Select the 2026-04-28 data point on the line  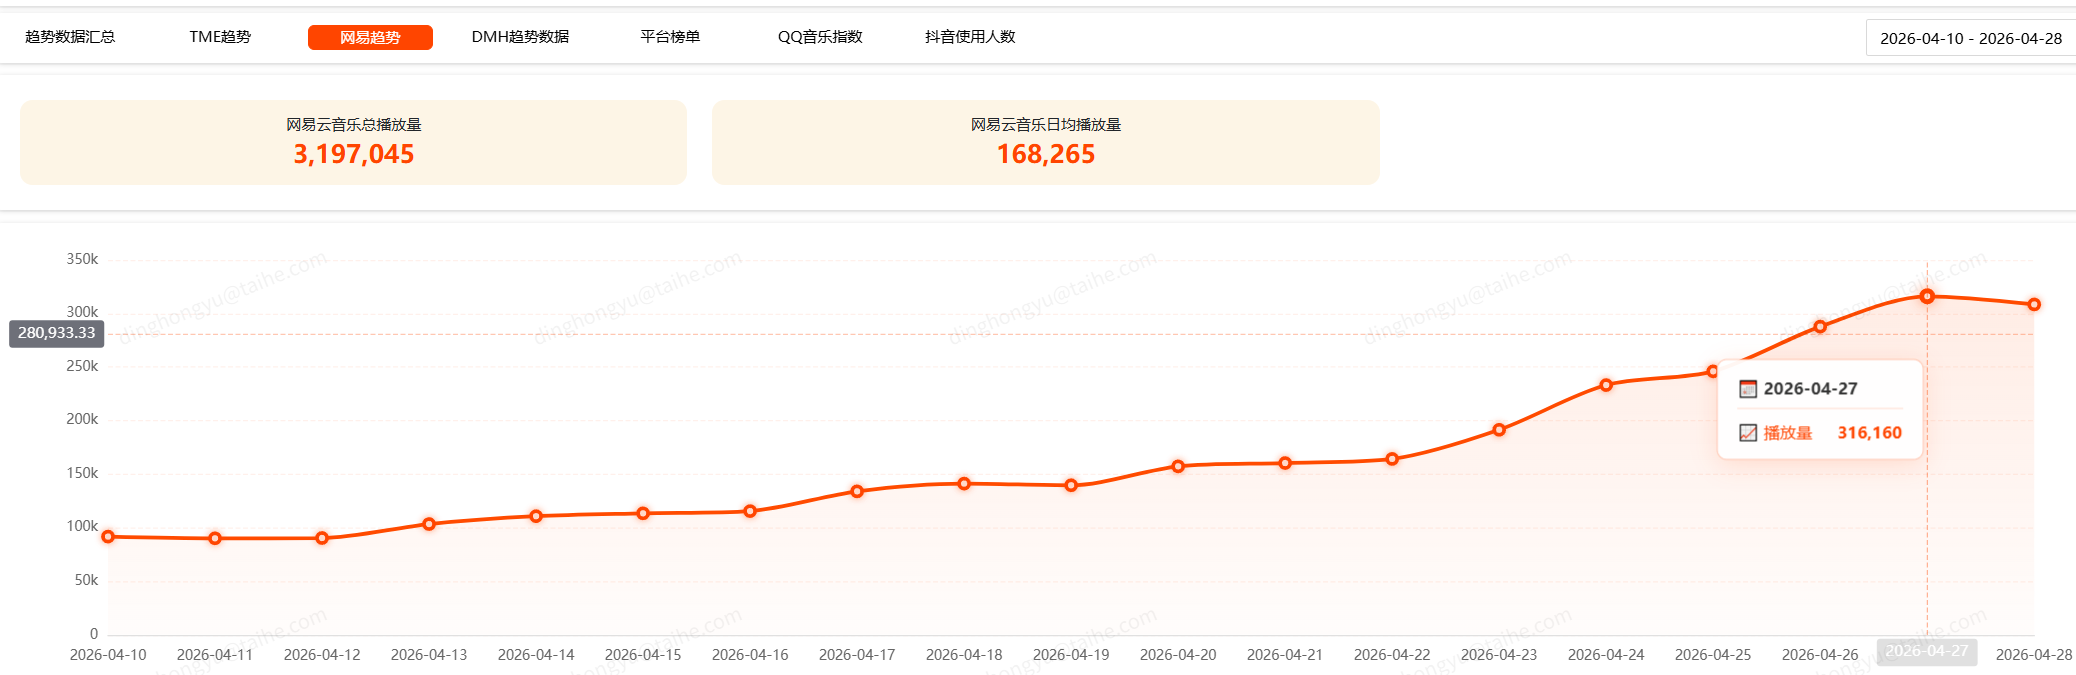point(2034,304)
